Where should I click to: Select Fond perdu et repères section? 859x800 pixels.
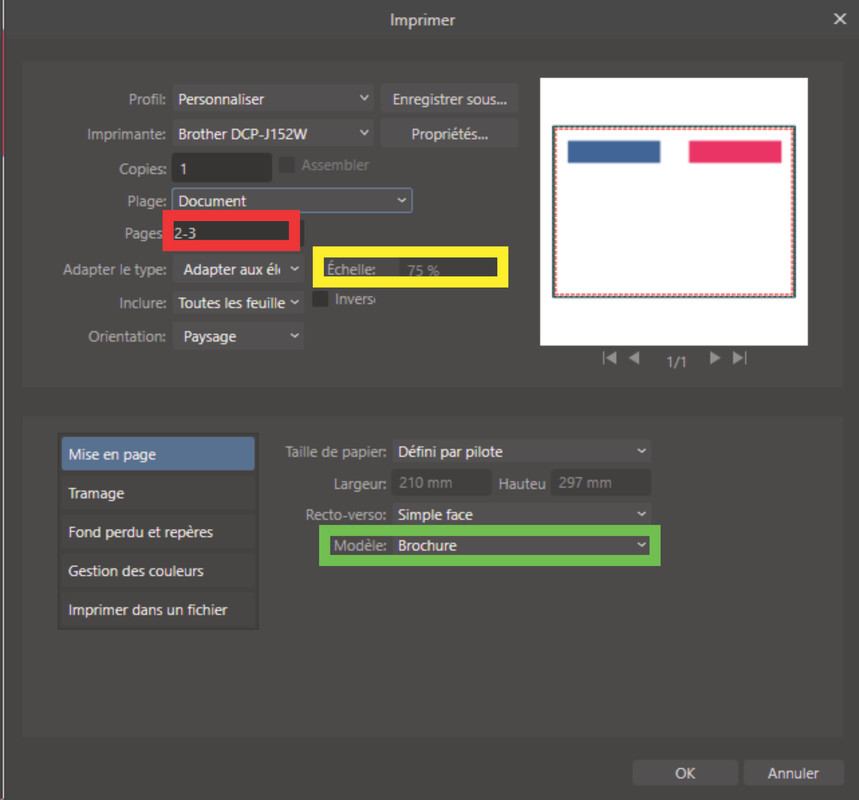click(x=158, y=532)
